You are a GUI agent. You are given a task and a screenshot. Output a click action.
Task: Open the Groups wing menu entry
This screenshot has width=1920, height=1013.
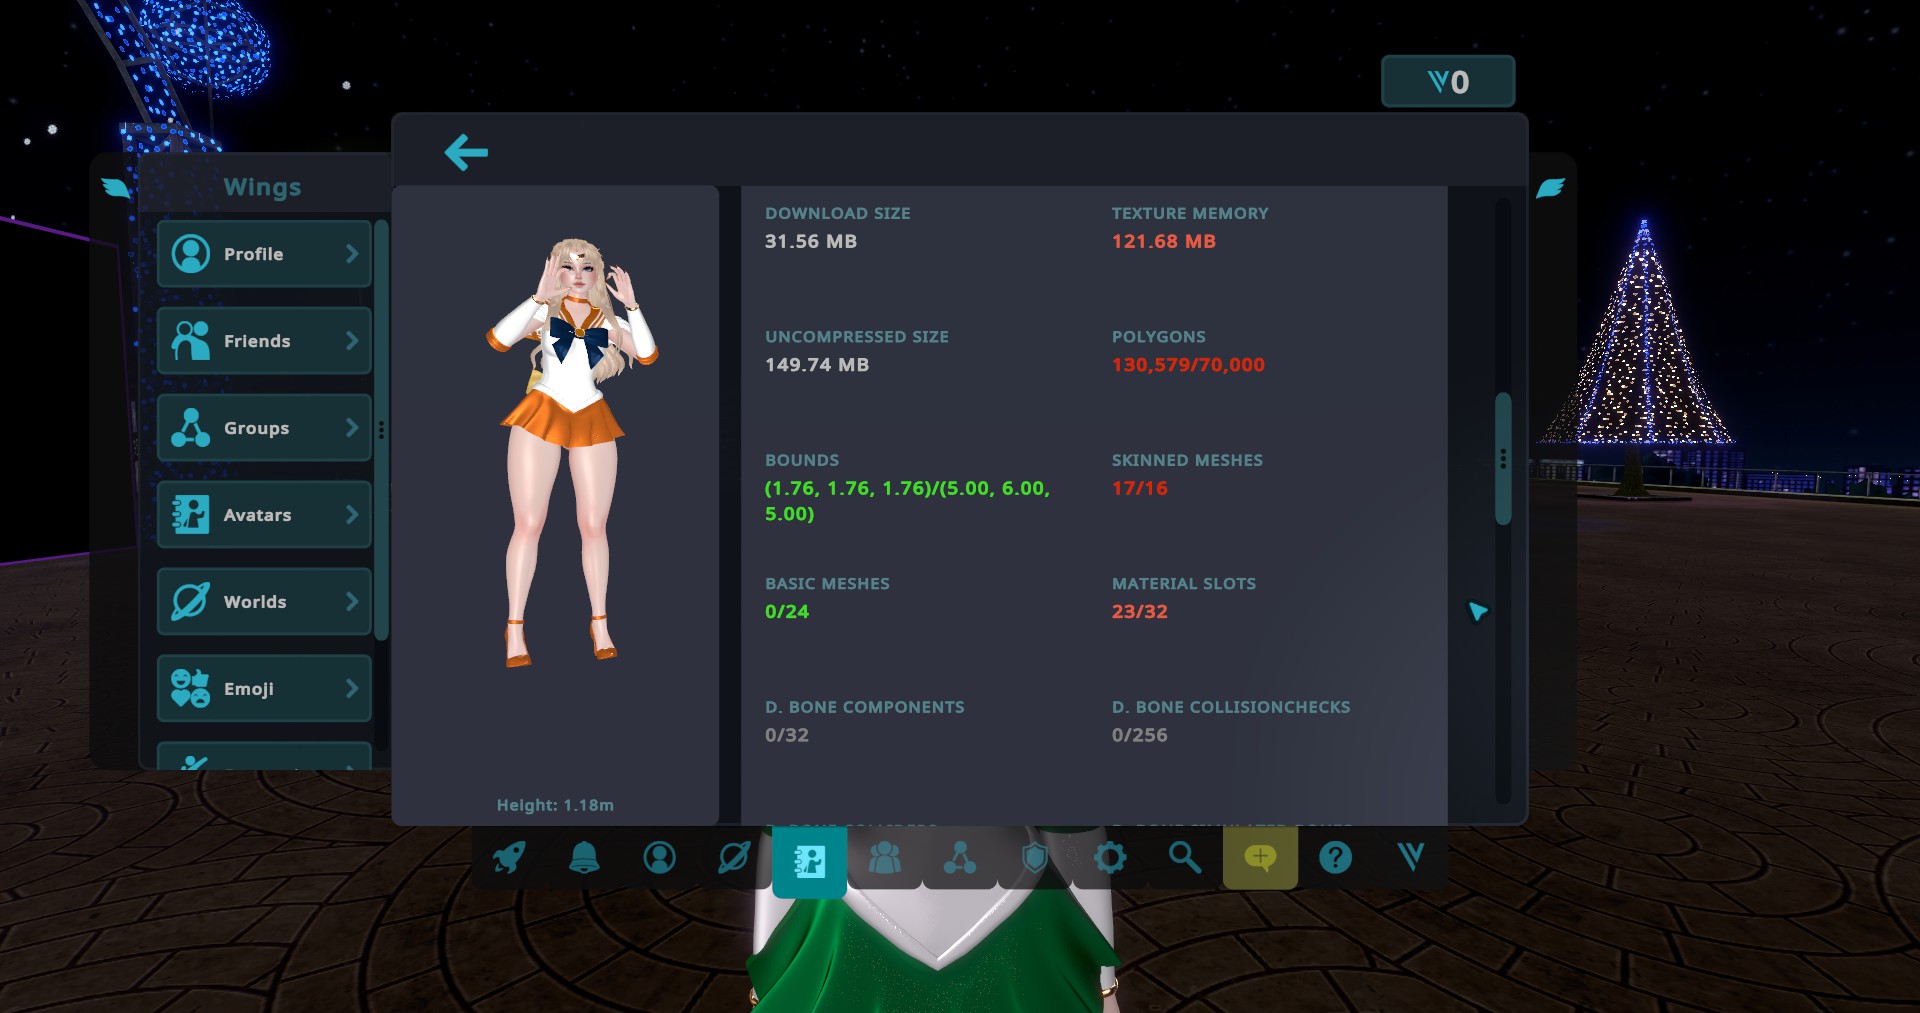tap(264, 428)
